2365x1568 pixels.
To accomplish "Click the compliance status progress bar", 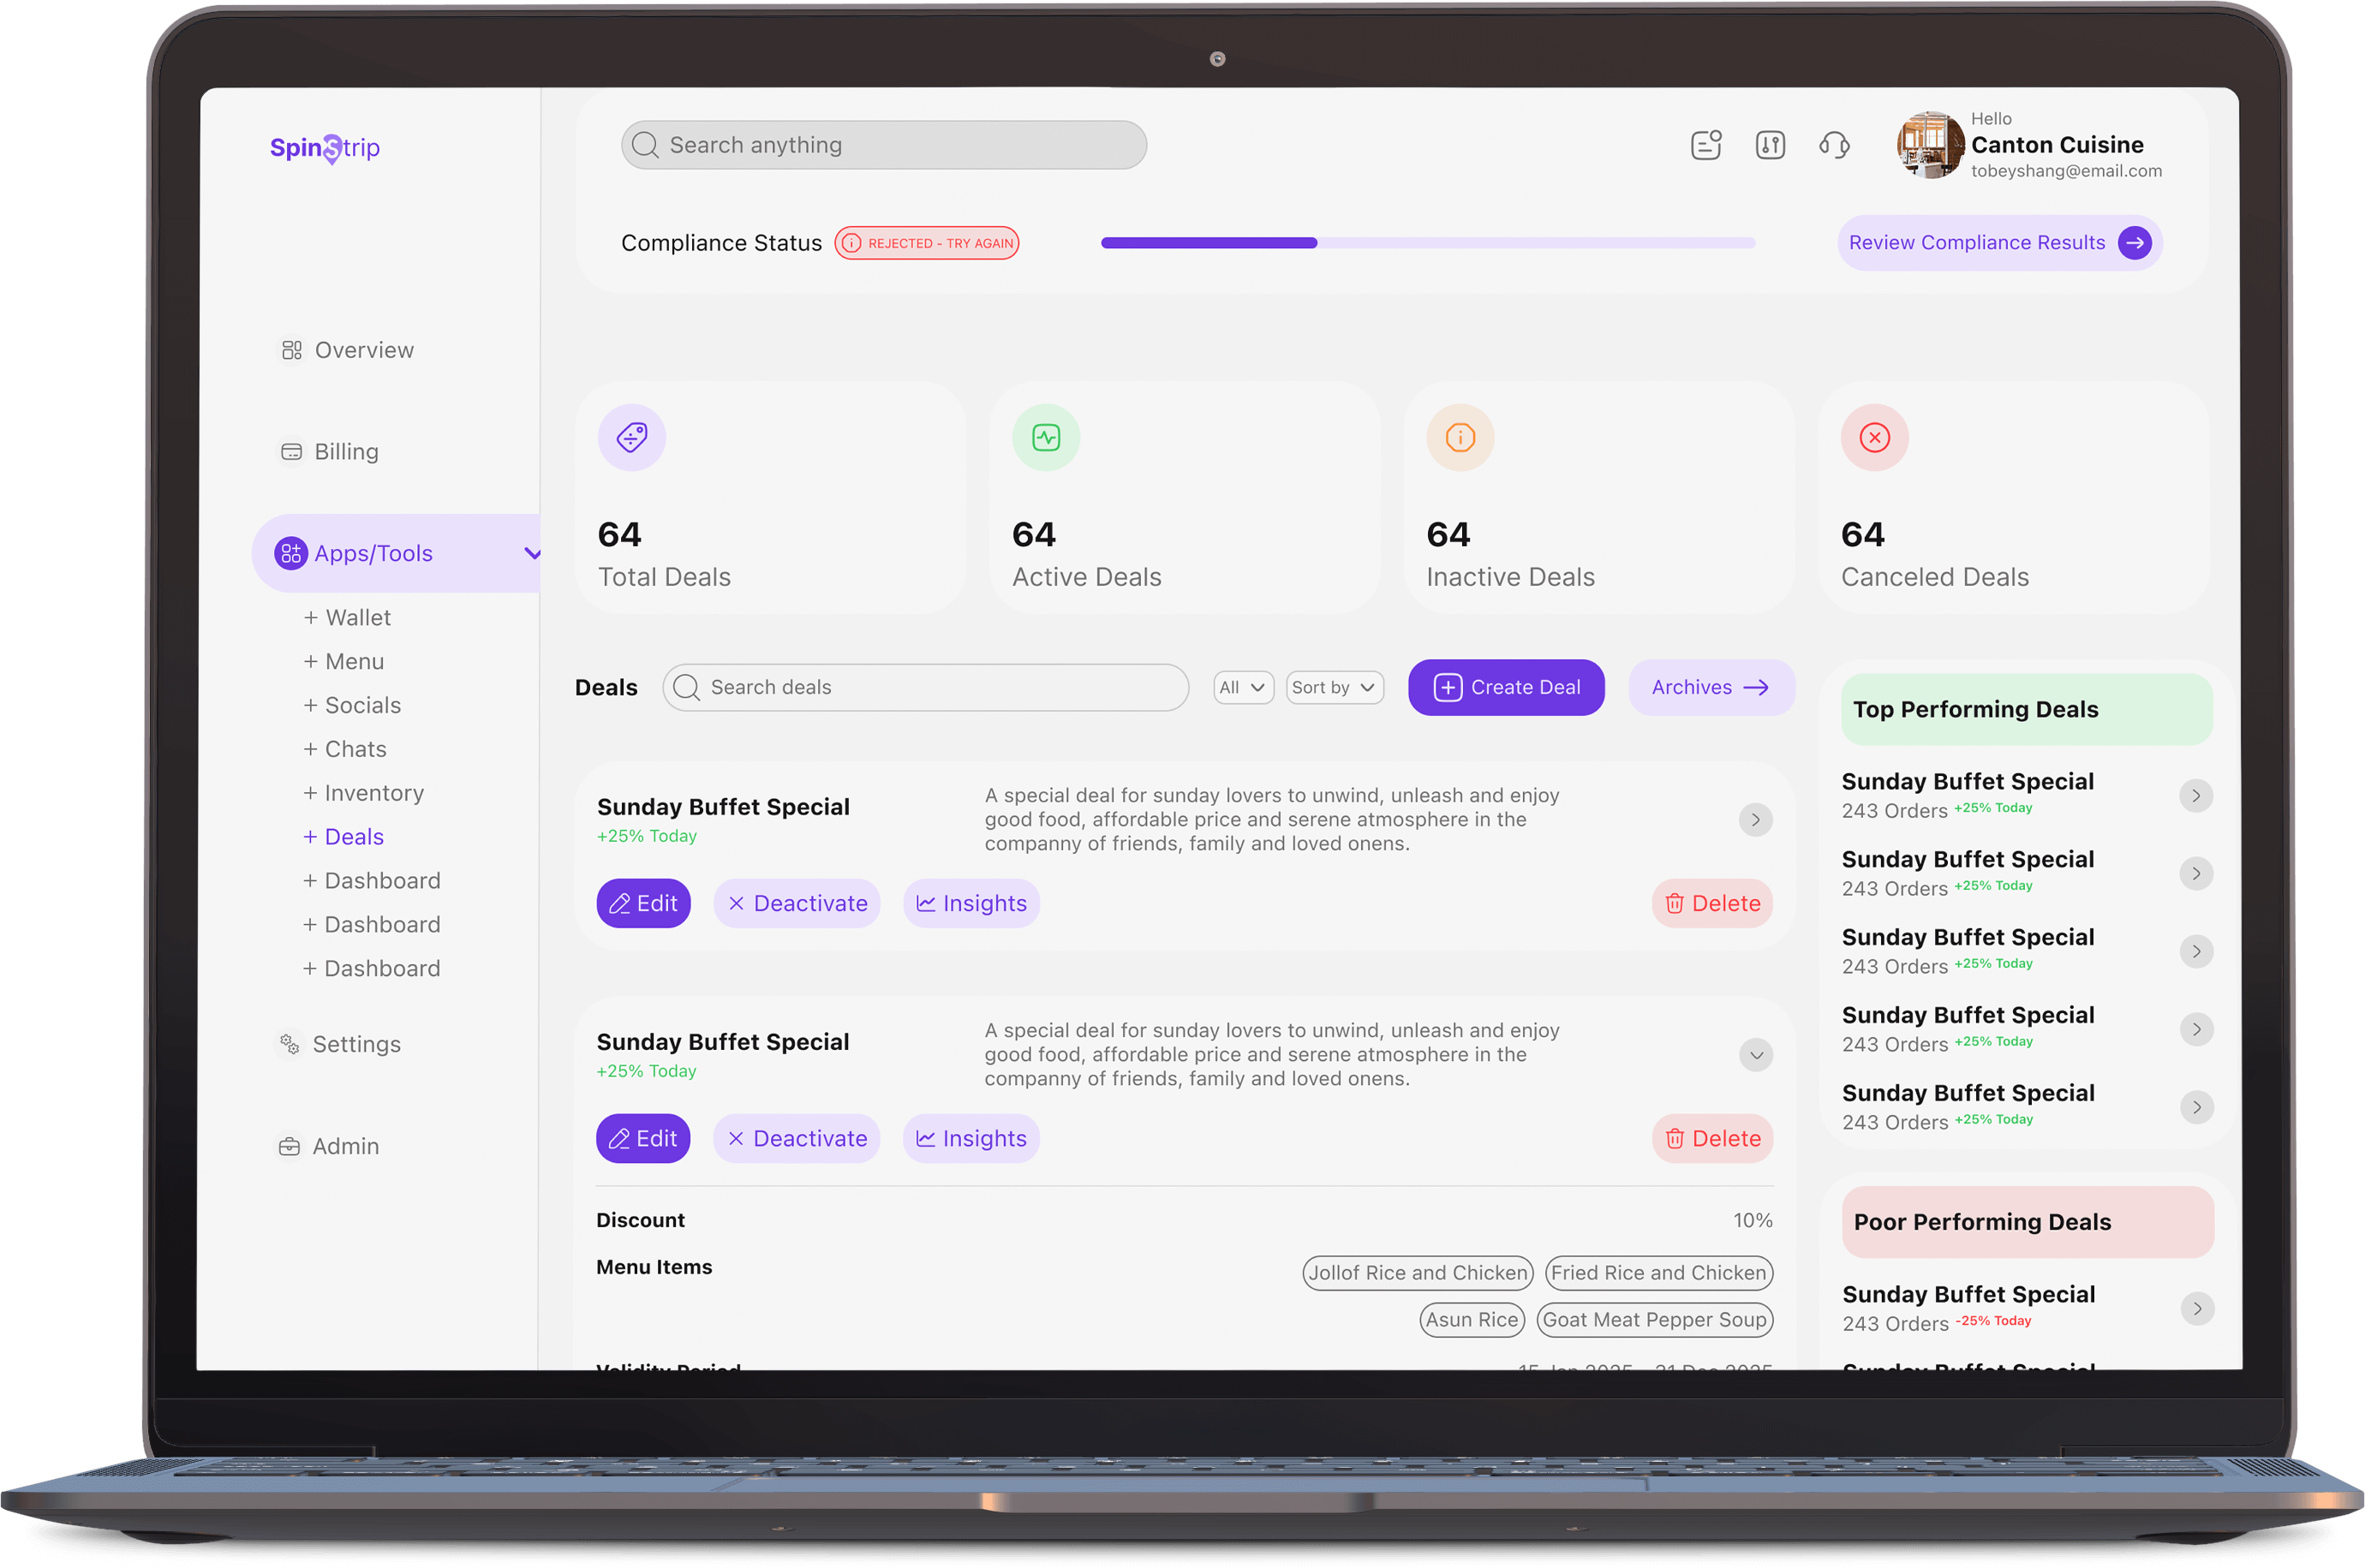I will coord(1427,243).
